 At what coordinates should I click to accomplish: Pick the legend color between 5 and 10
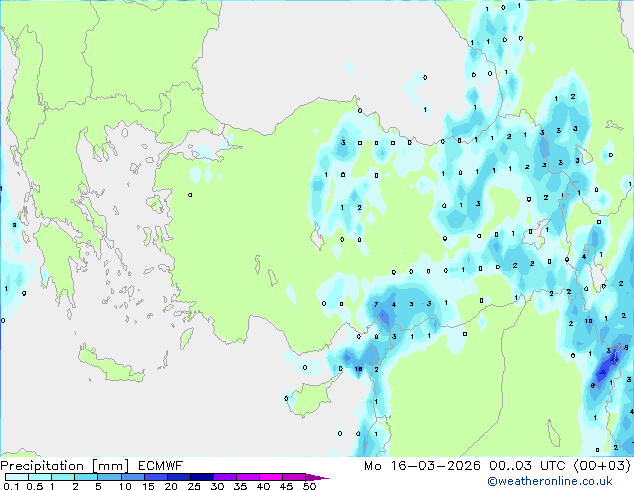pyautogui.click(x=109, y=477)
